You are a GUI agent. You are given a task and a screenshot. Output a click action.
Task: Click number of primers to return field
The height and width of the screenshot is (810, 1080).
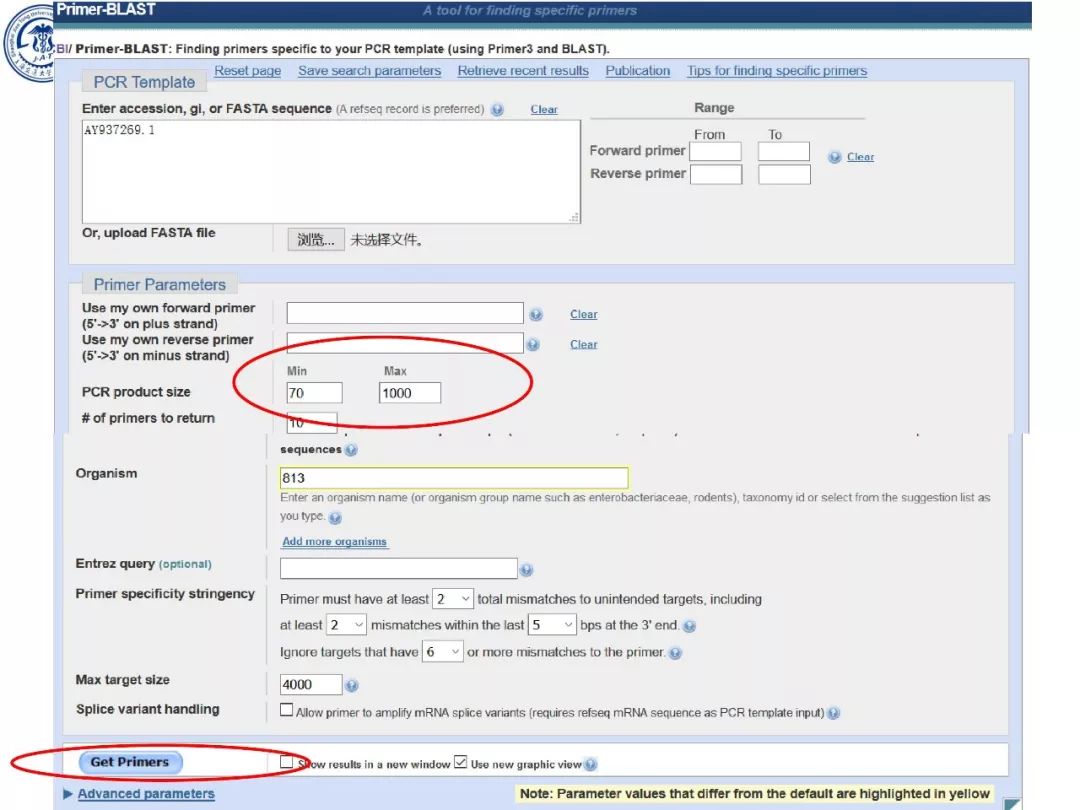[312, 422]
